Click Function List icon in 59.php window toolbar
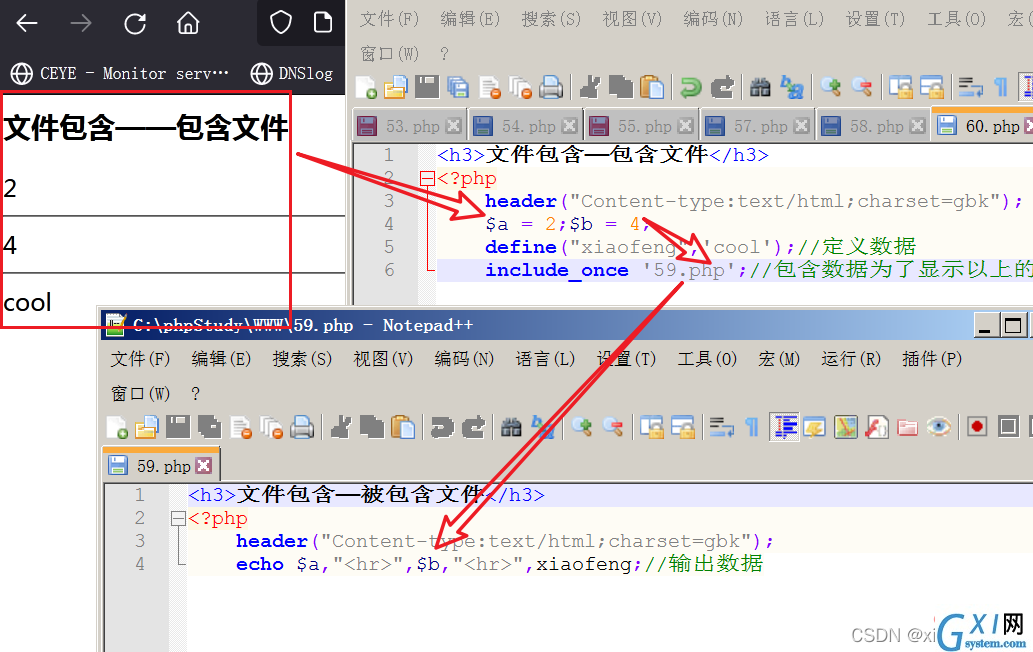This screenshot has height=652, width=1033. click(877, 427)
